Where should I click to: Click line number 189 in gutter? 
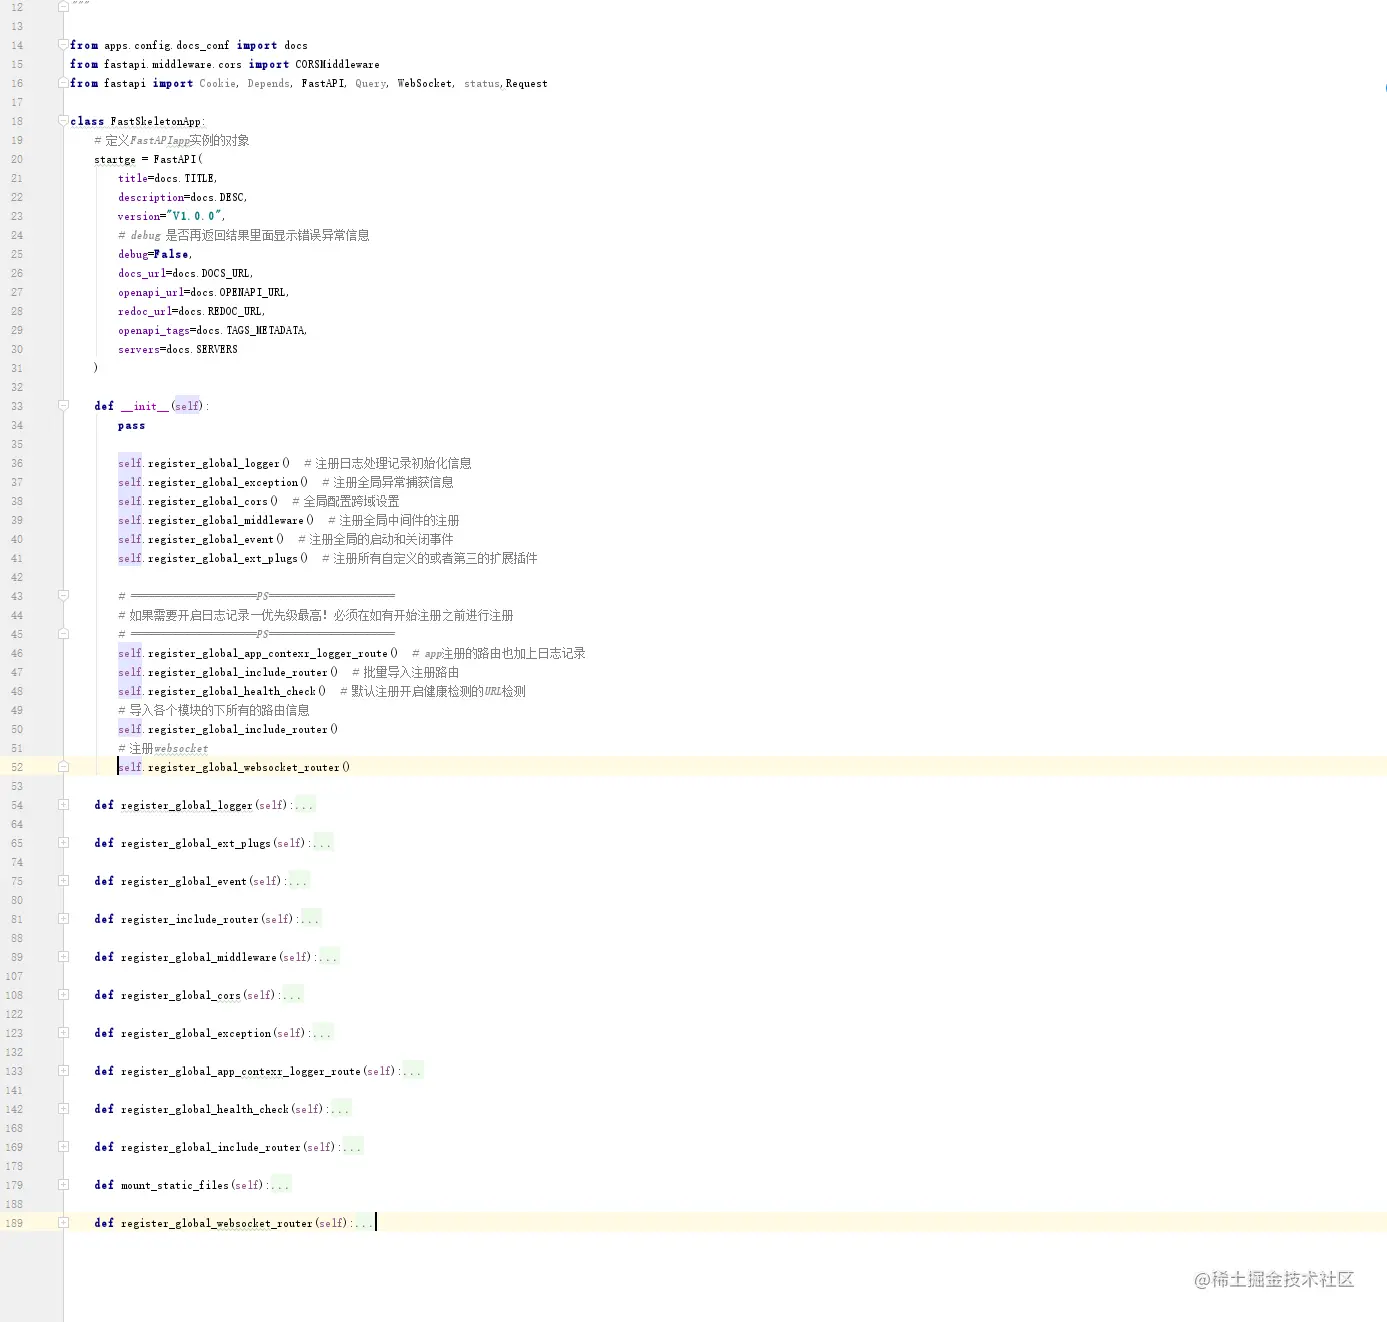coord(14,1223)
